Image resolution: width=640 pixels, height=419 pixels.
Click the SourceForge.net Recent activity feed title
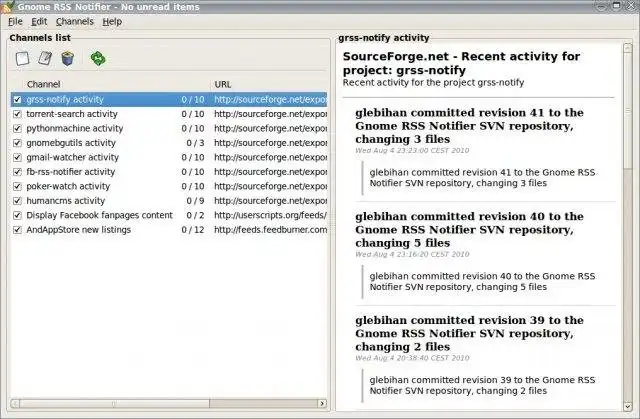(461, 63)
